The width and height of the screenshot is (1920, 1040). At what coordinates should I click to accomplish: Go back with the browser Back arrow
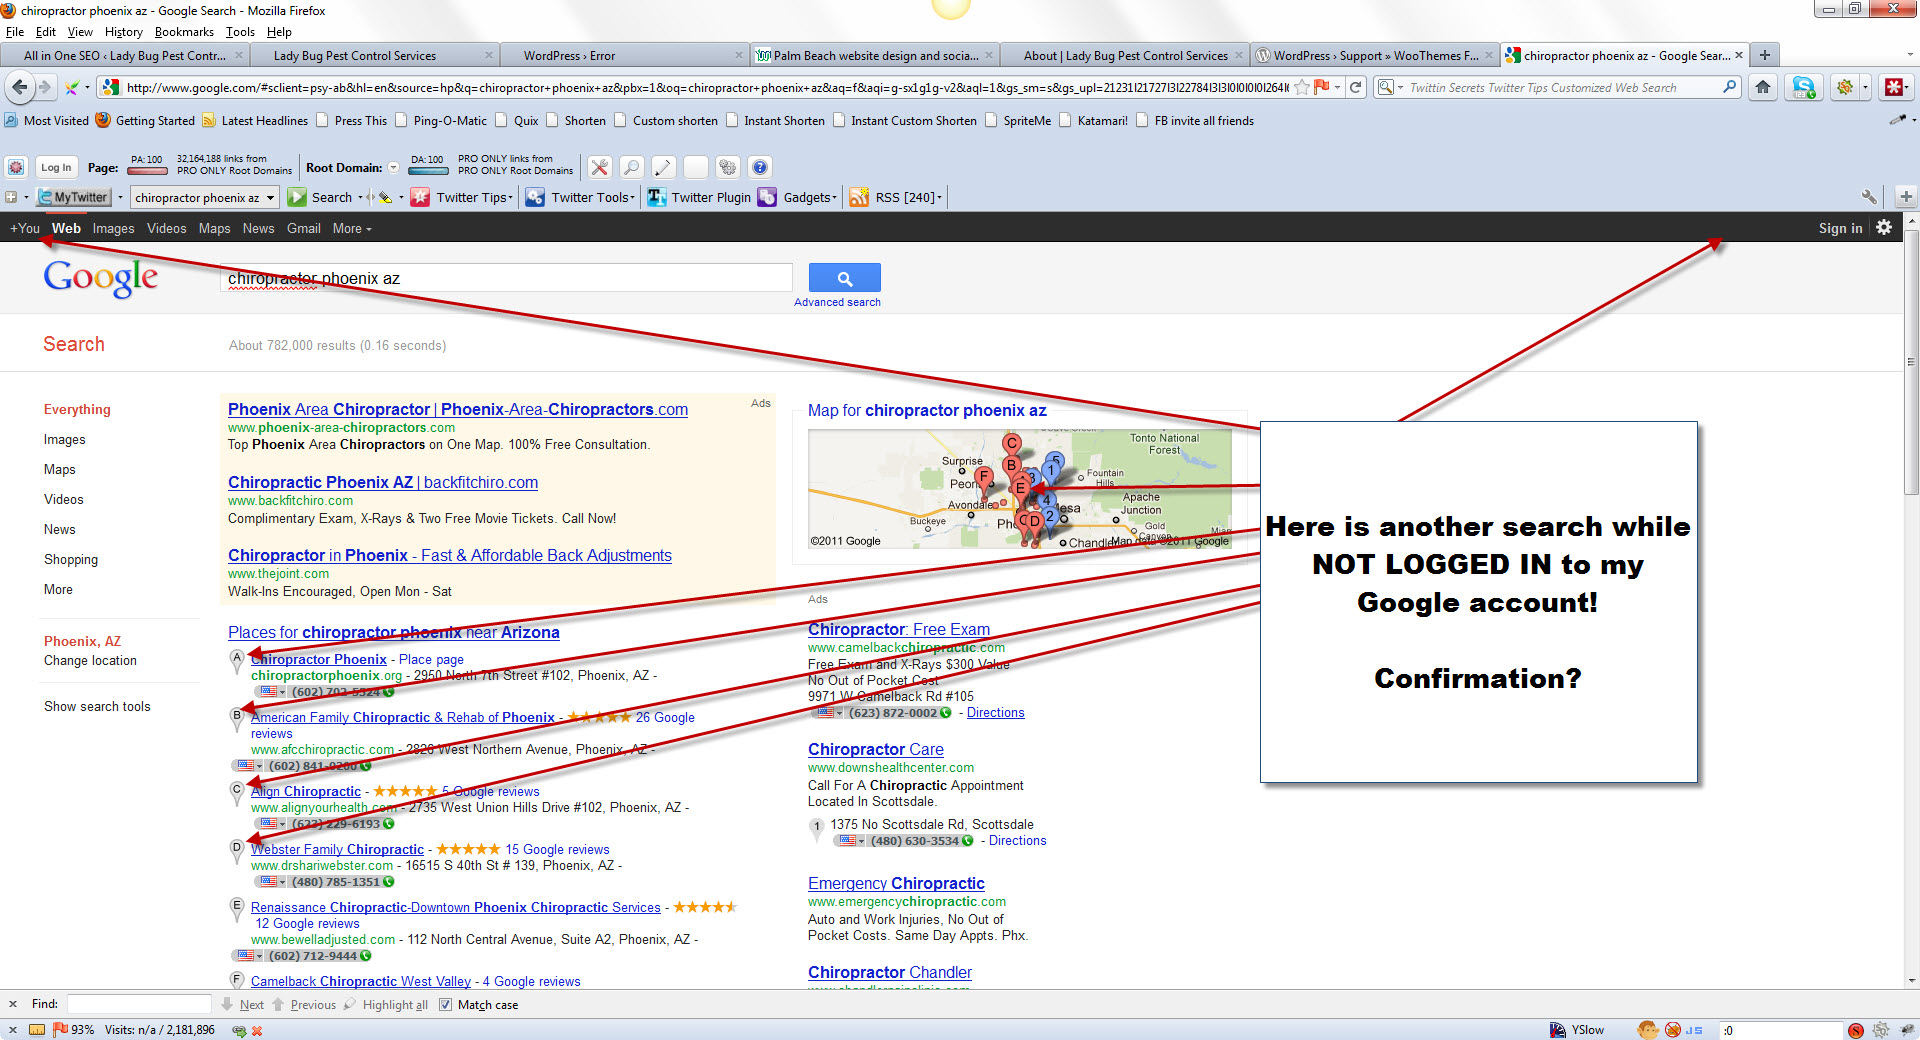click(20, 87)
